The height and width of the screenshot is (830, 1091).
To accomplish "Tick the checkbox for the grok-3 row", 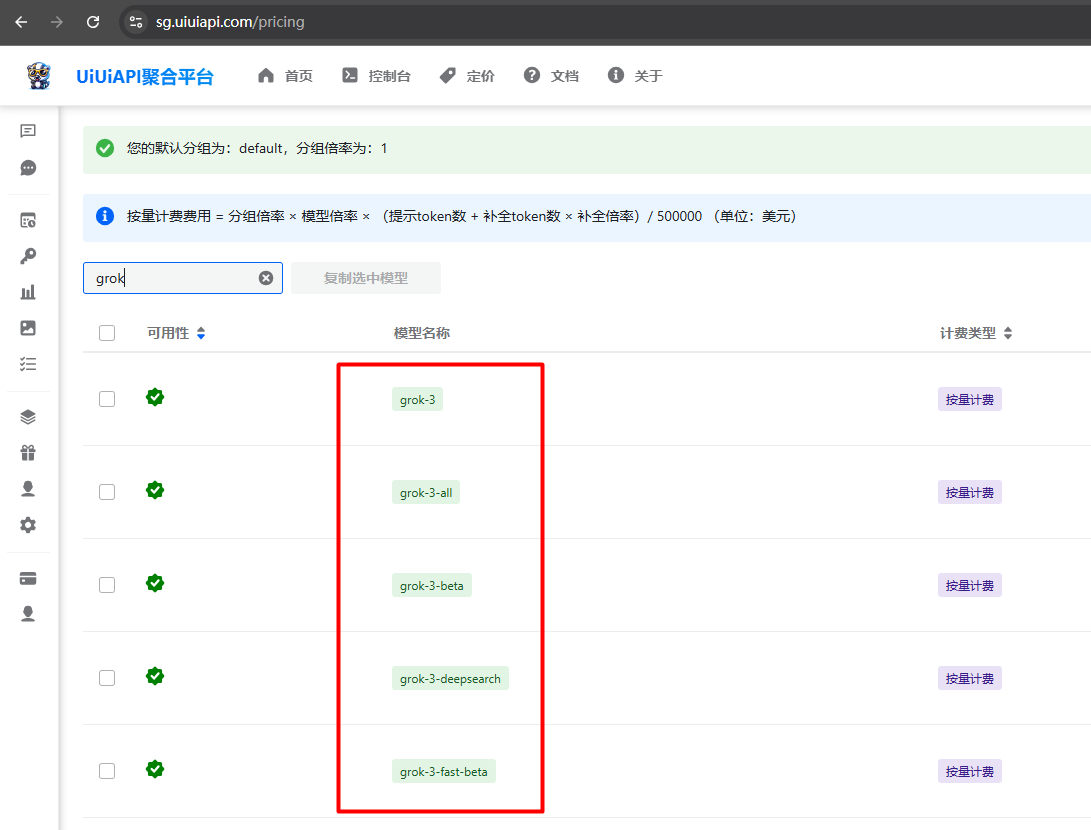I will (x=107, y=397).
